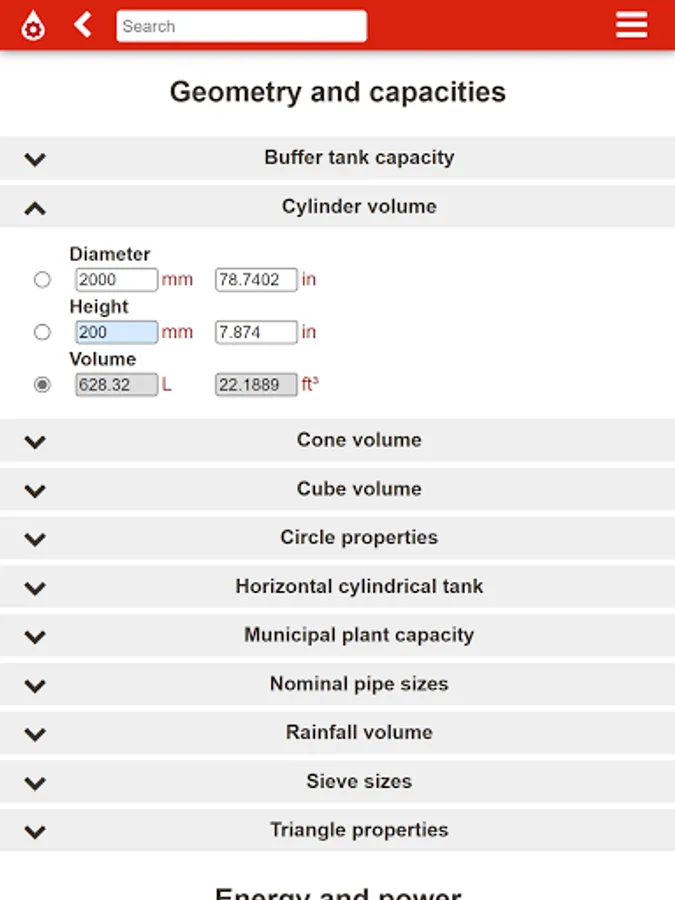Screen dimensions: 675x900
Task: Open the Nominal pipe sizes item
Action: pos(359,685)
